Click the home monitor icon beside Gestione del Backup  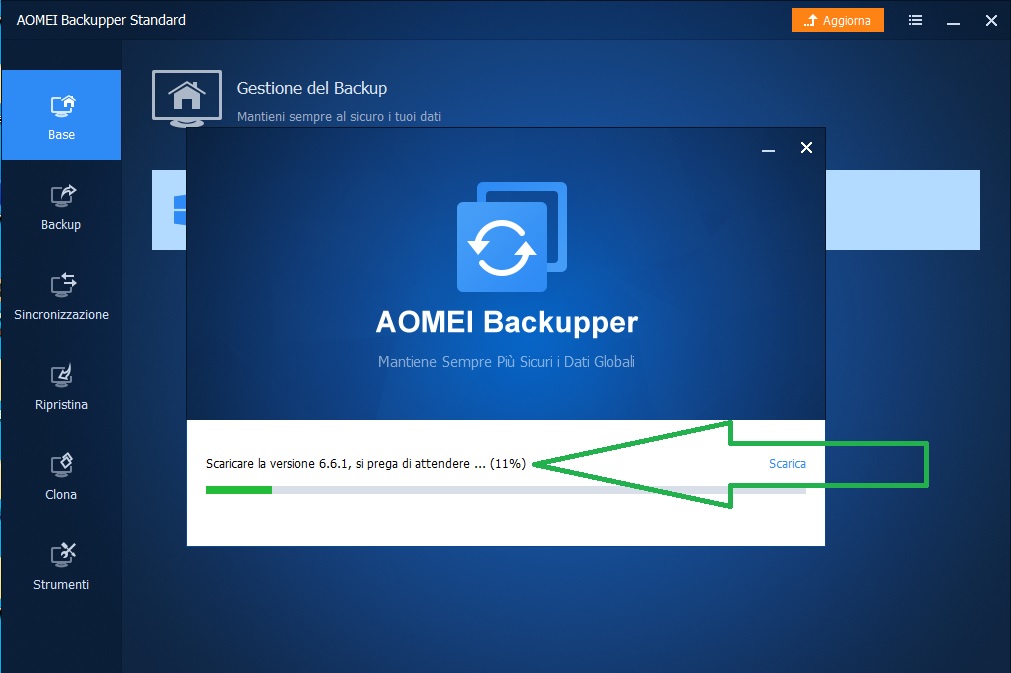point(187,98)
